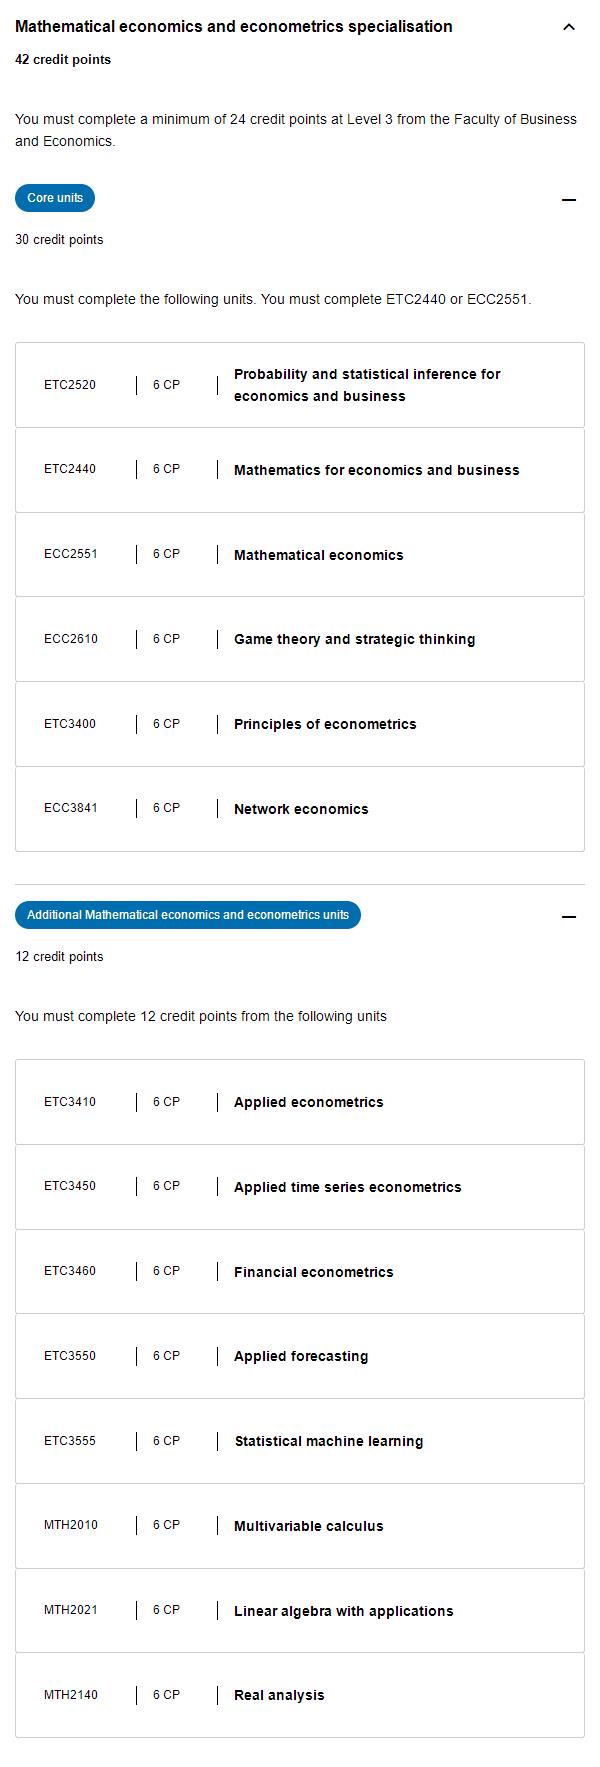Select the Core units pill label
The image size is (600, 1767).
pyautogui.click(x=55, y=198)
